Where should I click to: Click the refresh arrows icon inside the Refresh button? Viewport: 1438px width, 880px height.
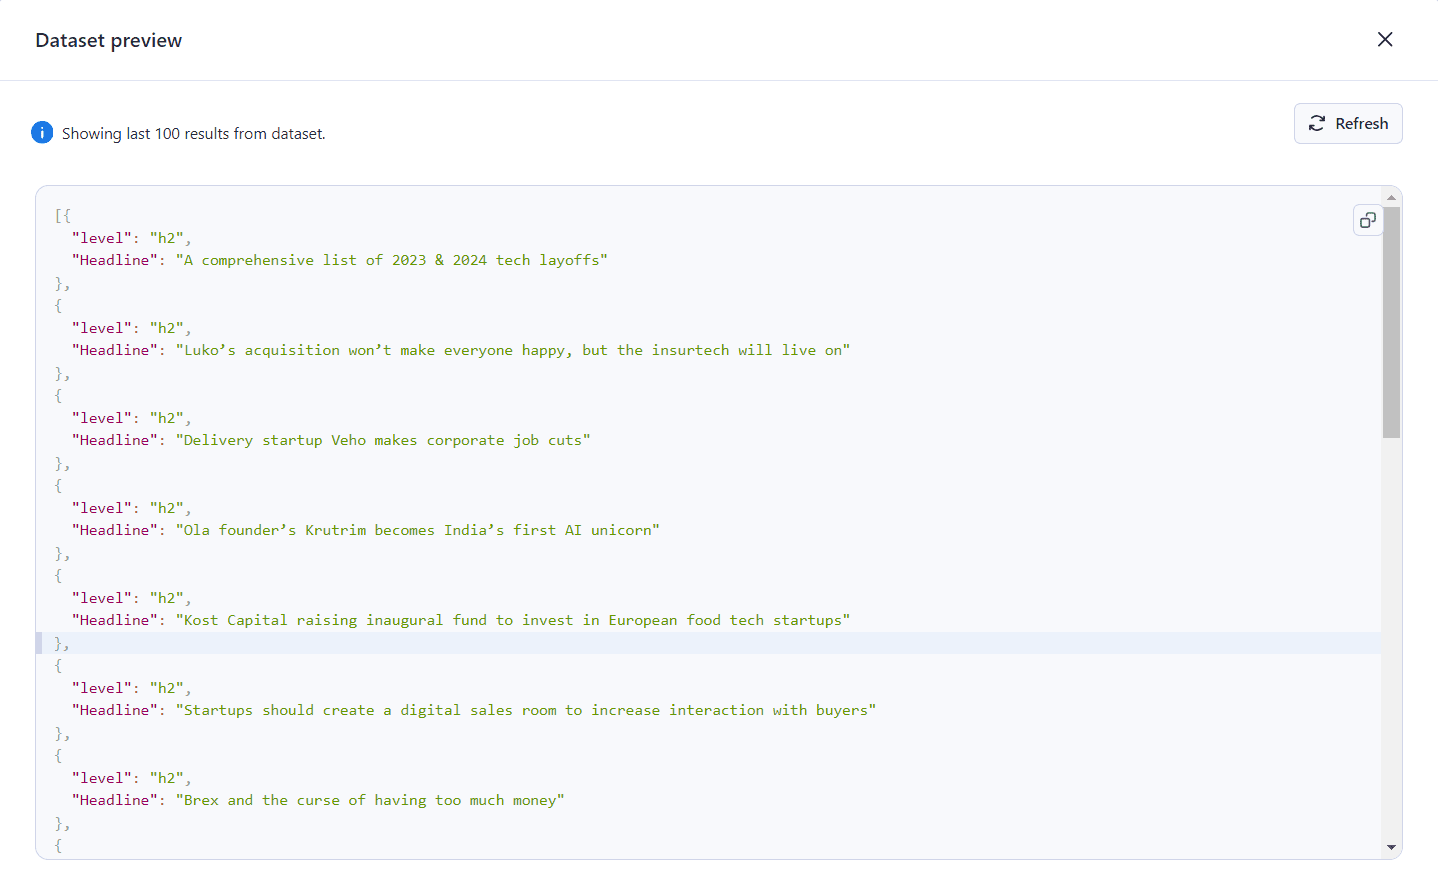point(1317,123)
